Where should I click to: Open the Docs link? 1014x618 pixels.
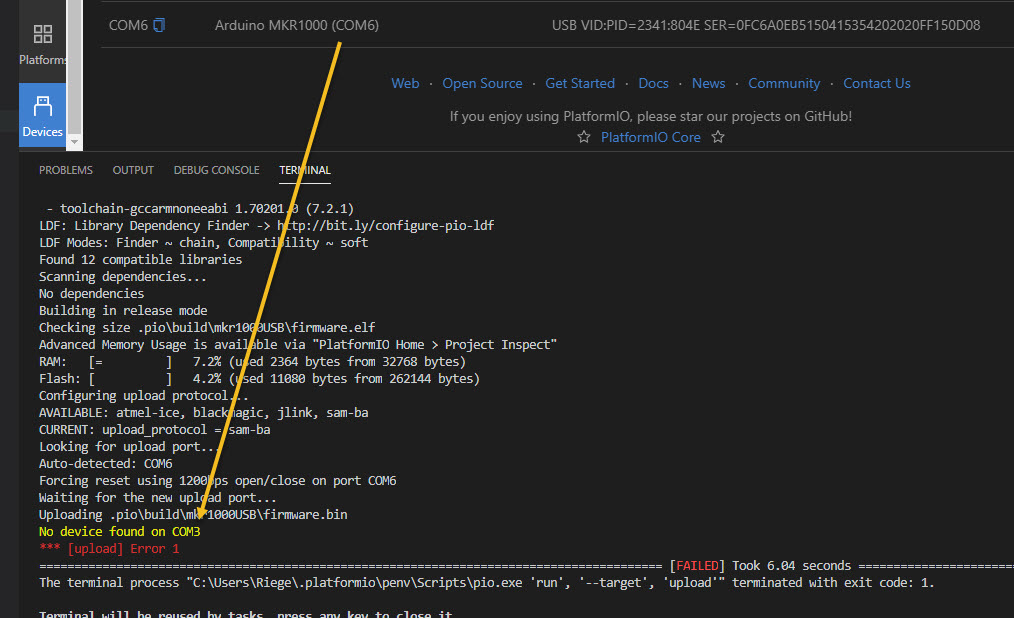(x=653, y=83)
